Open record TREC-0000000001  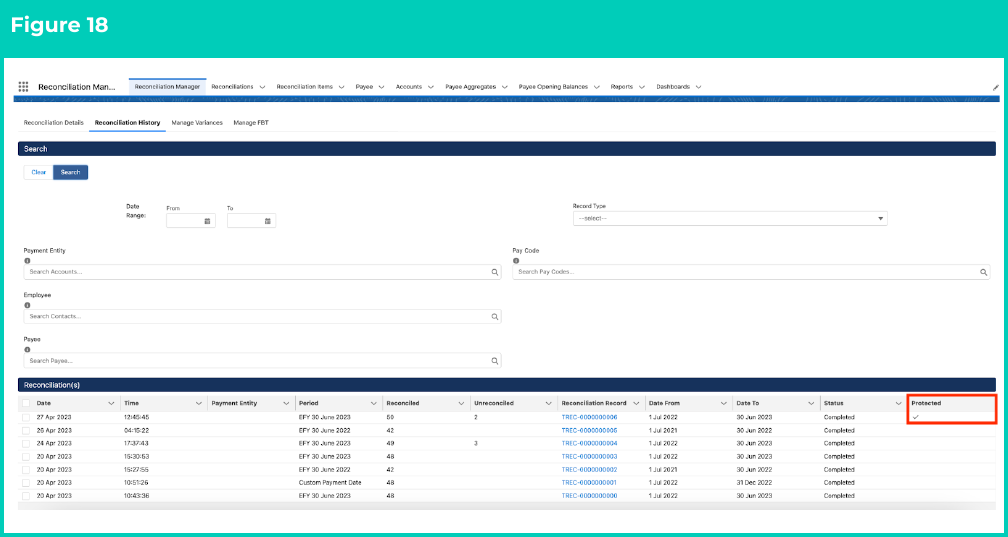[590, 482]
